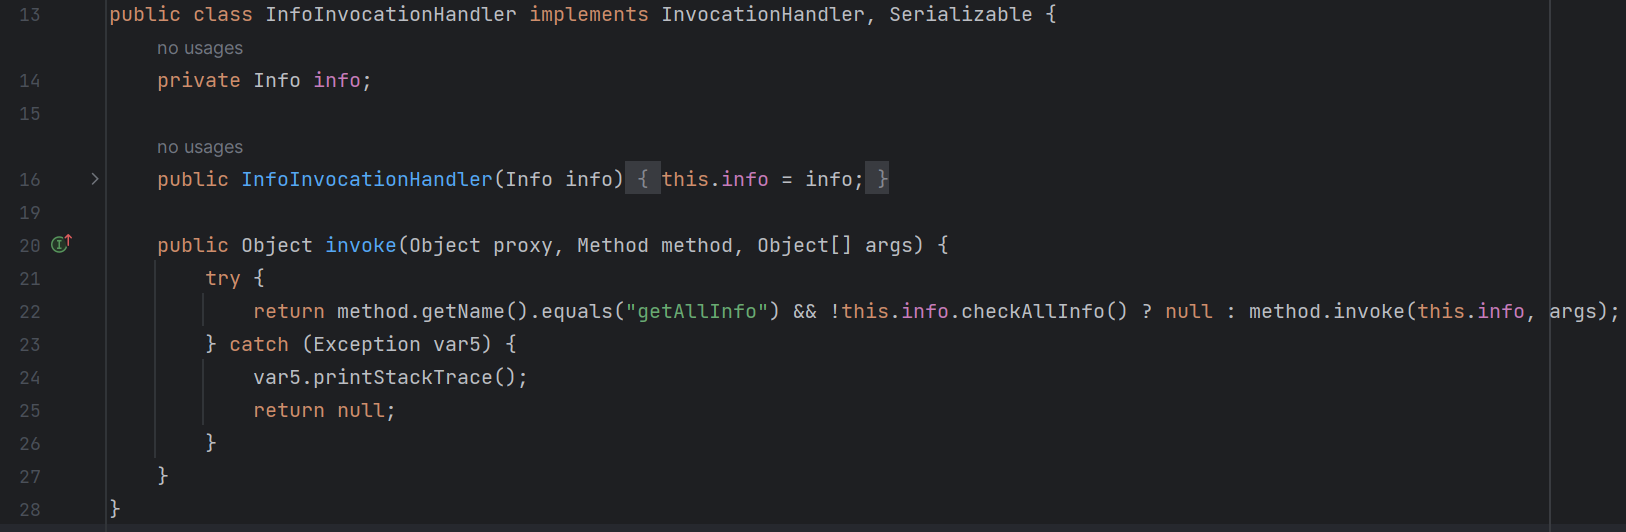The image size is (1626, 532).
Task: Open the "no usages" hint above the constructor
Action: point(200,147)
